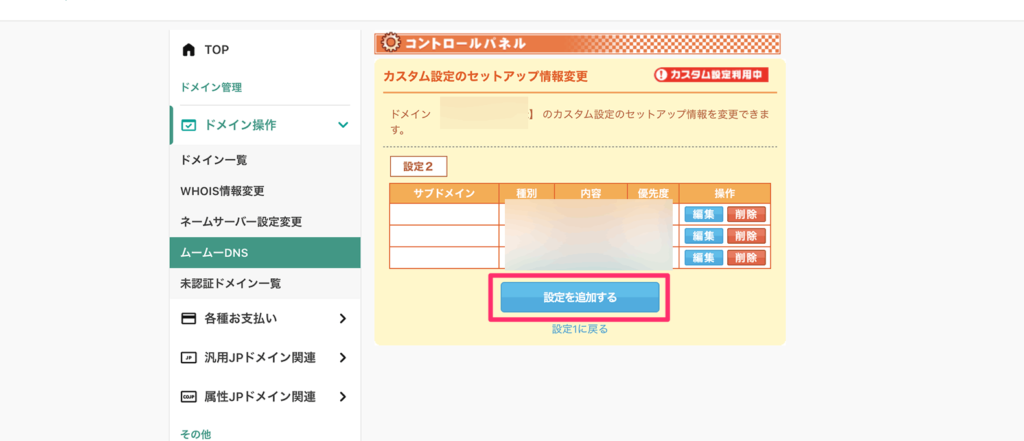Click the 内容 column header
Viewport: 1024px width, 441px height.
tap(590, 193)
